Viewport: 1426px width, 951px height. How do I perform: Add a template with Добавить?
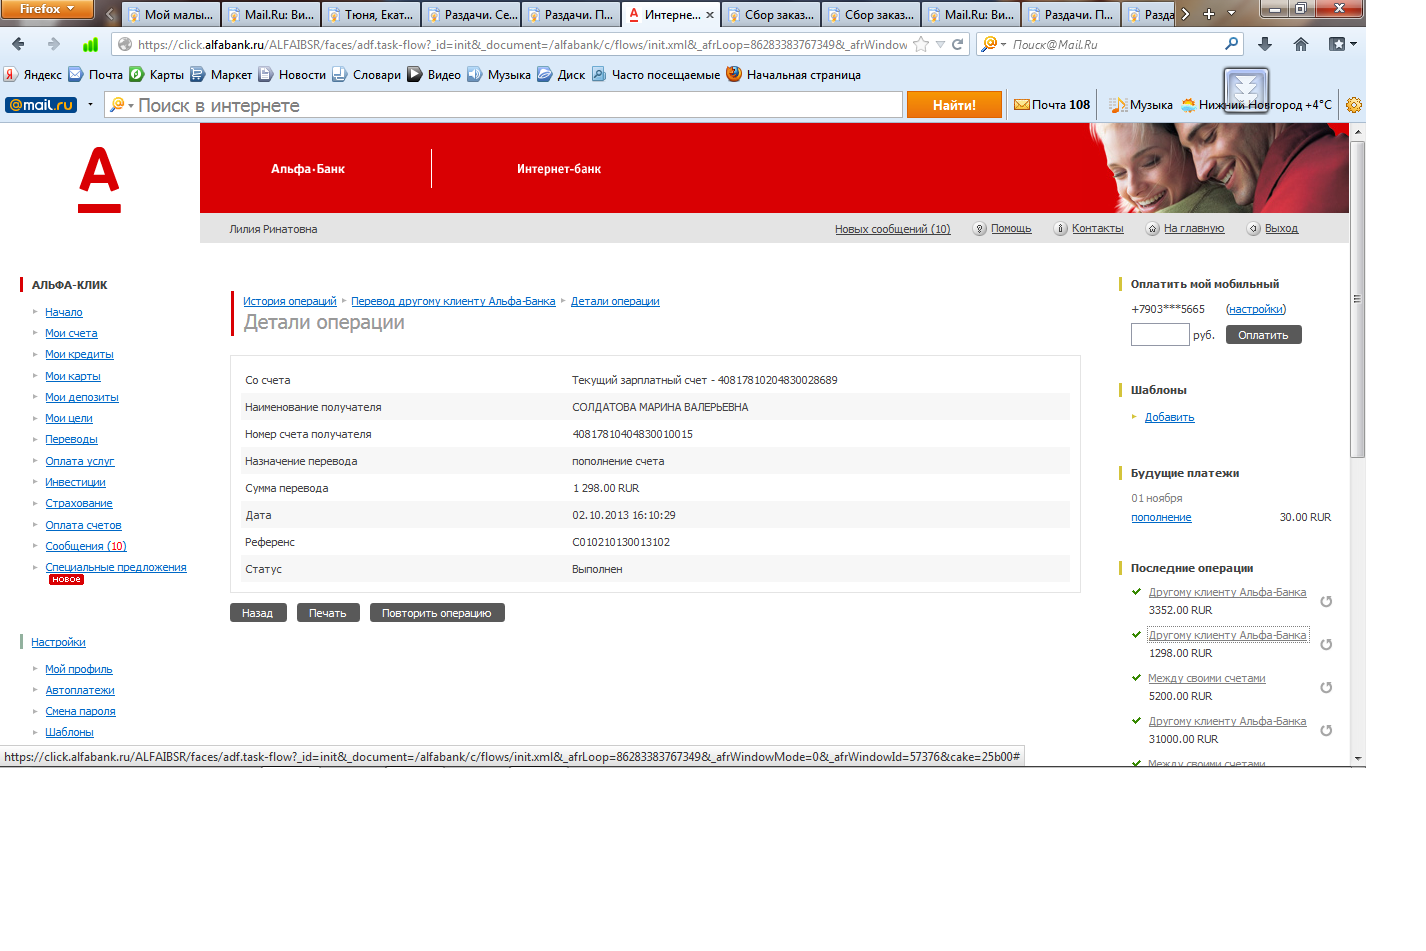click(1169, 418)
